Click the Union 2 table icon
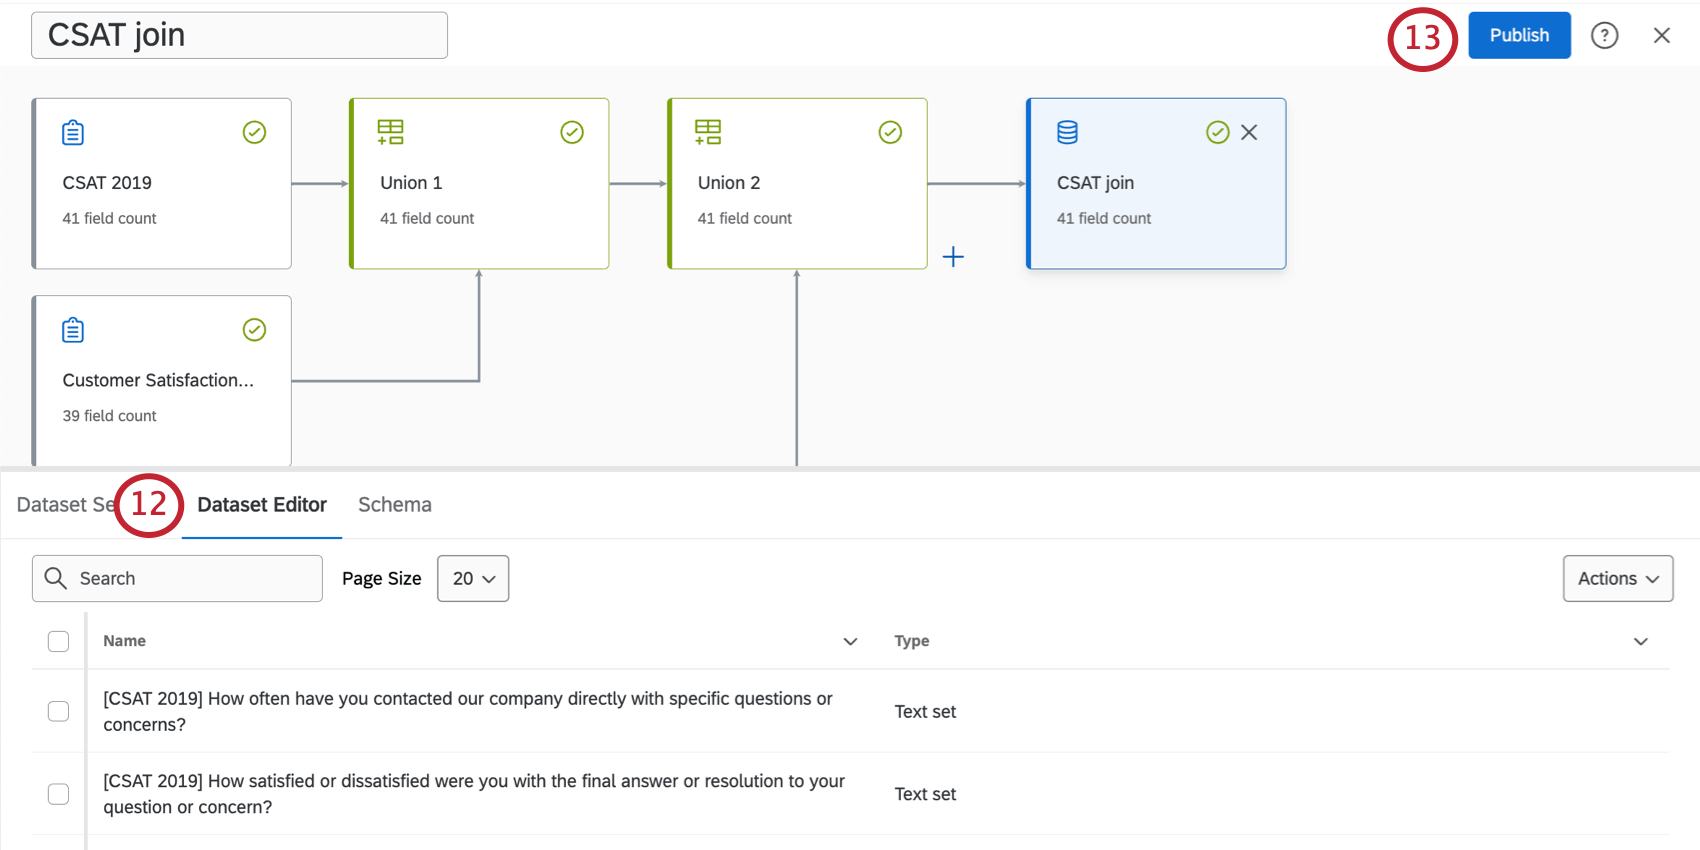The image size is (1700, 850). click(x=708, y=132)
